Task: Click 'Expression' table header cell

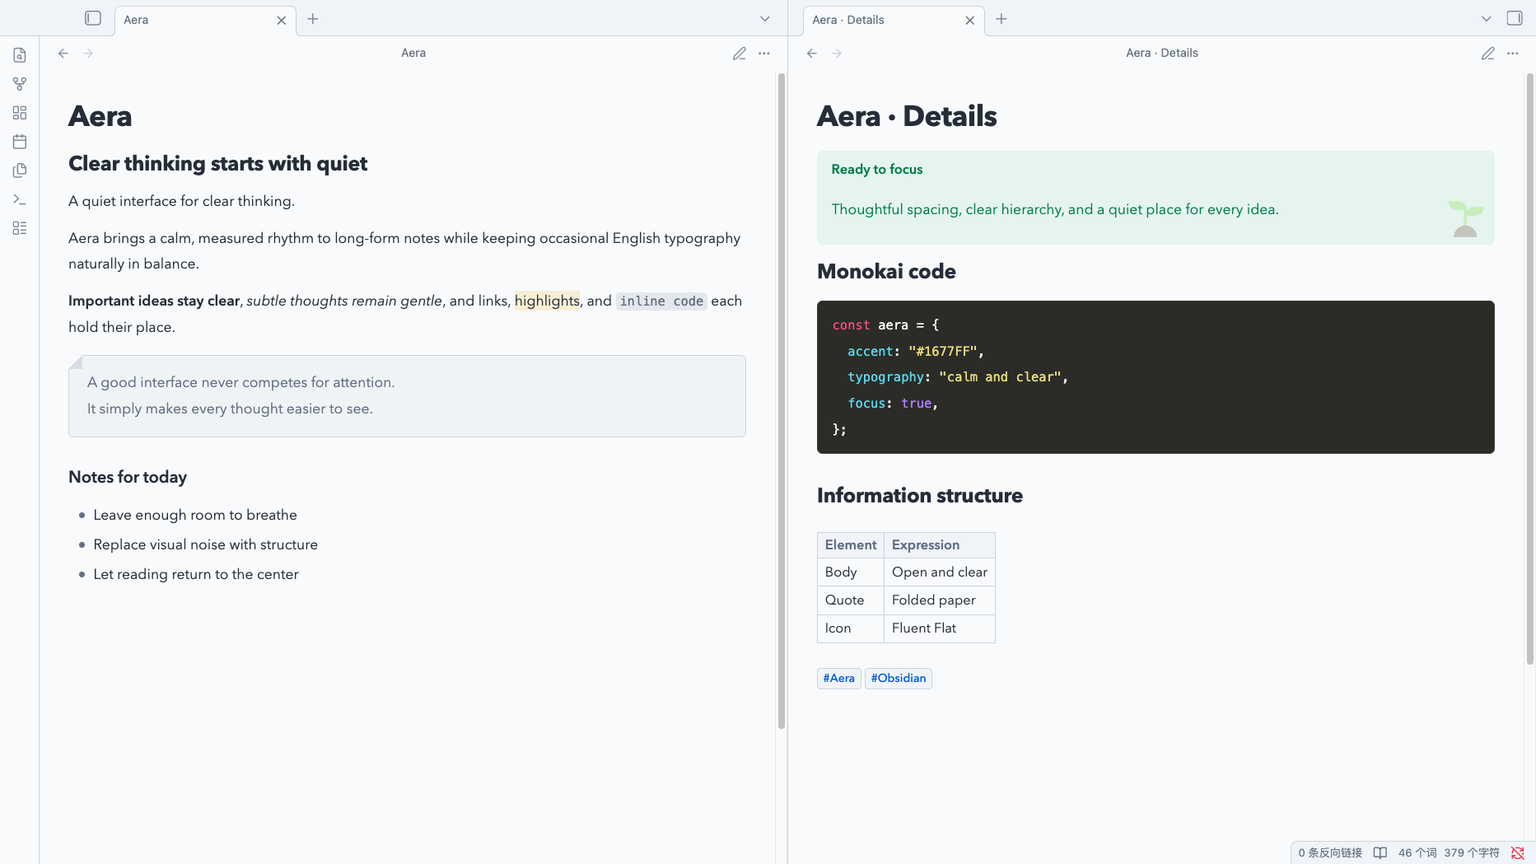Action: point(939,545)
